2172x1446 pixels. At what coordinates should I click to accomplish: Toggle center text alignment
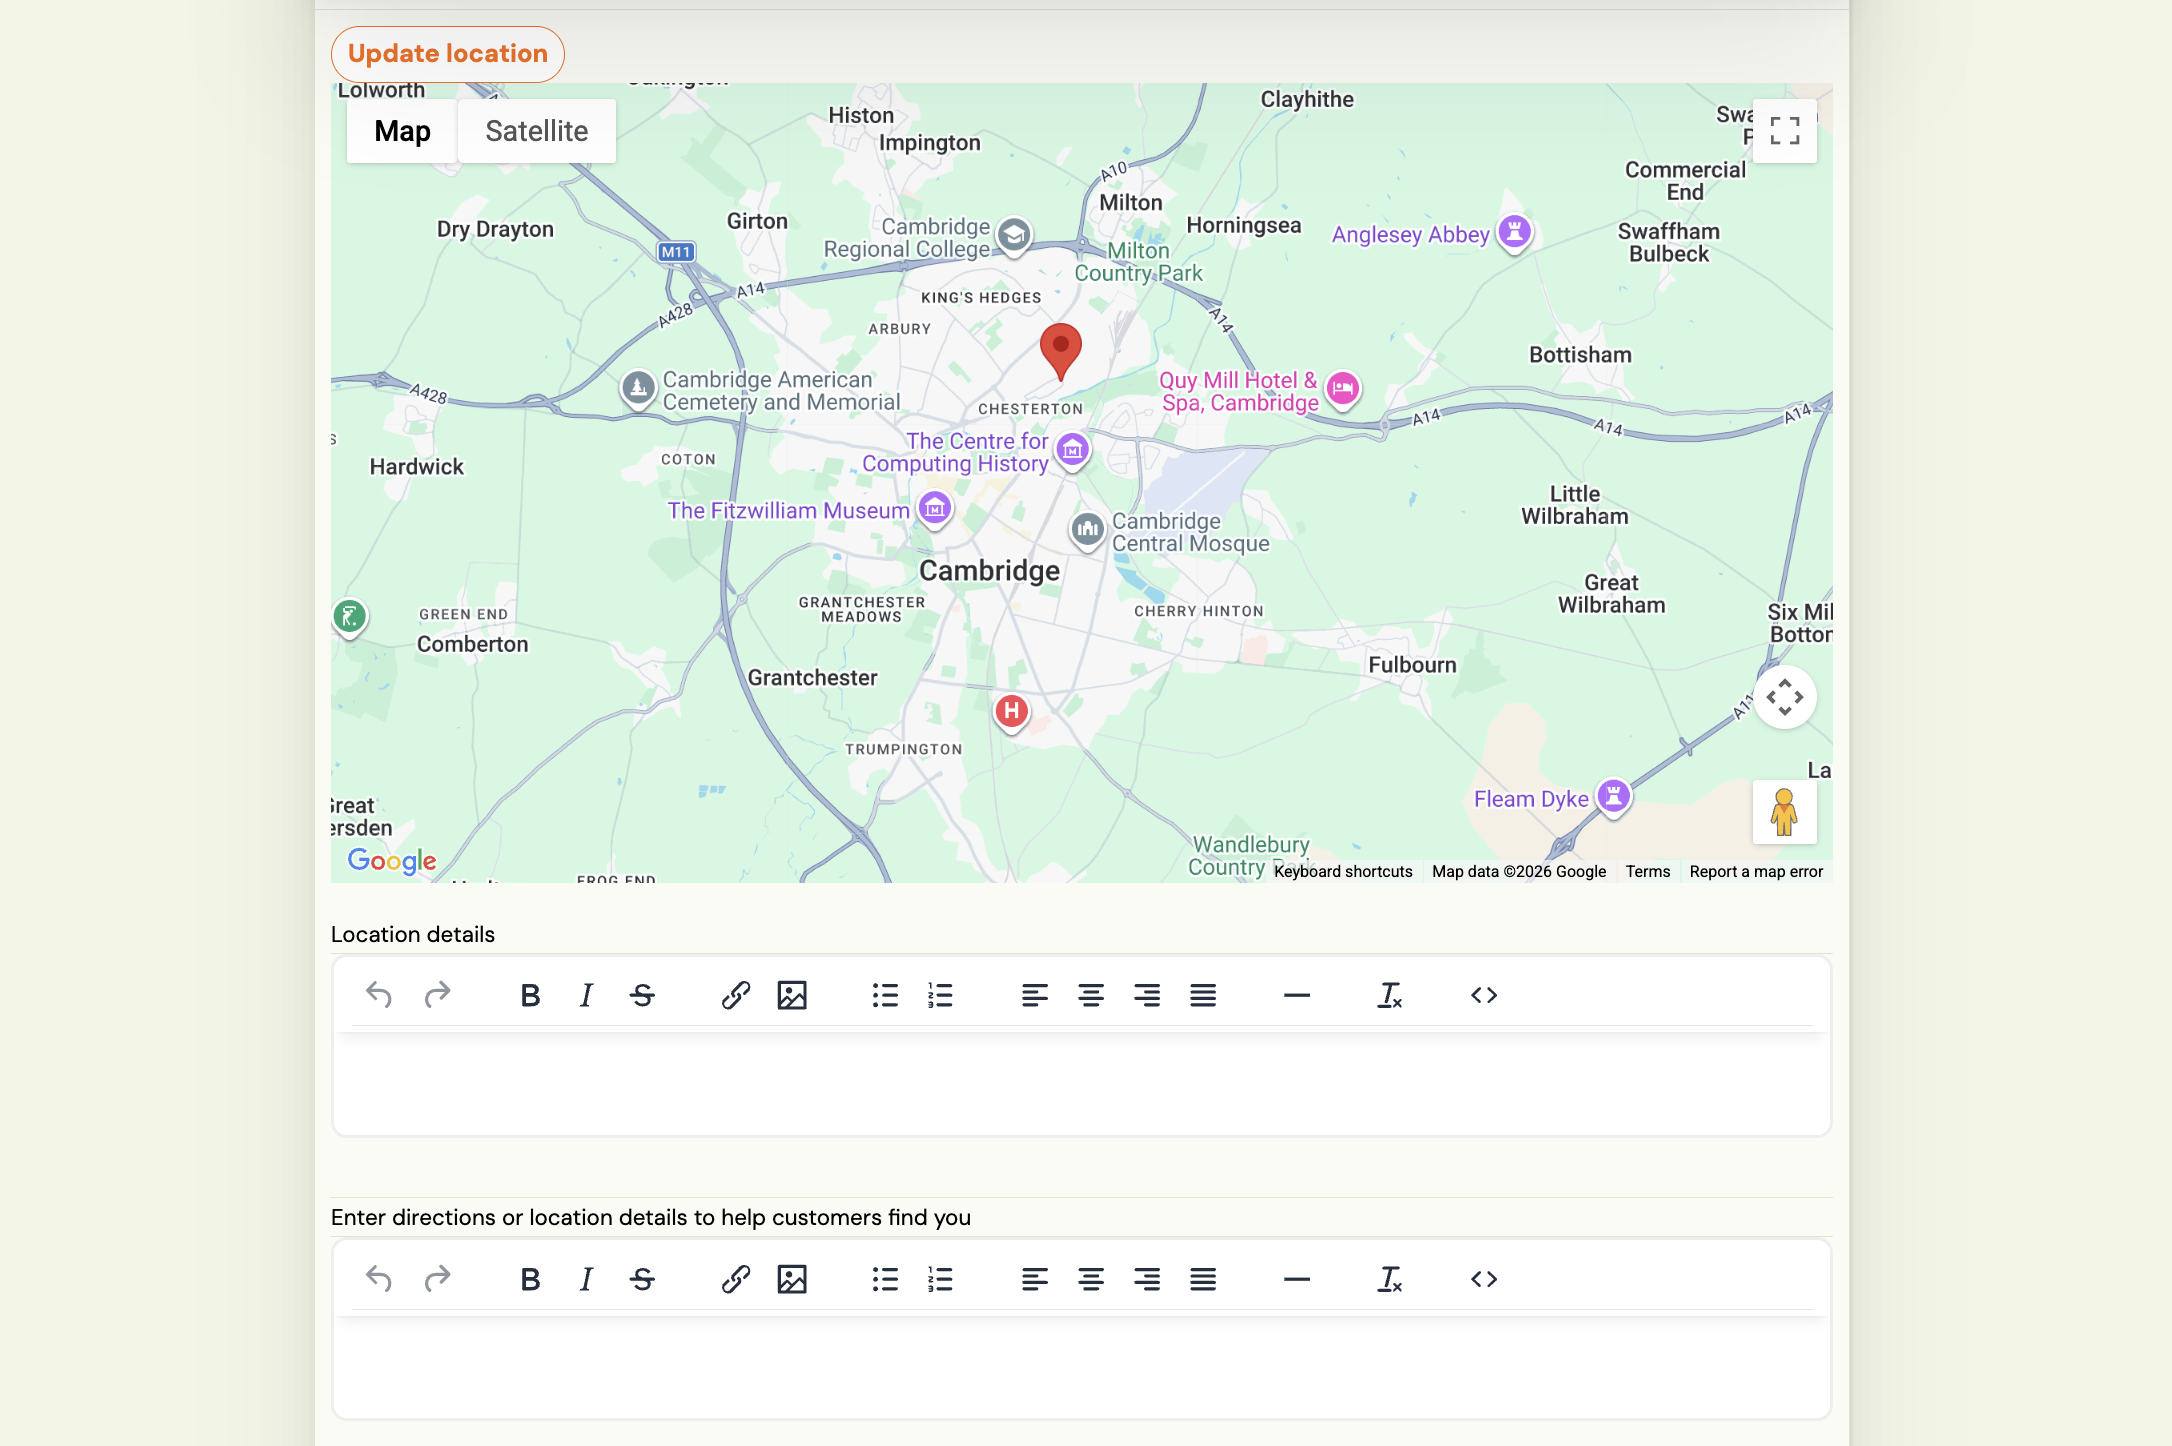1091,995
